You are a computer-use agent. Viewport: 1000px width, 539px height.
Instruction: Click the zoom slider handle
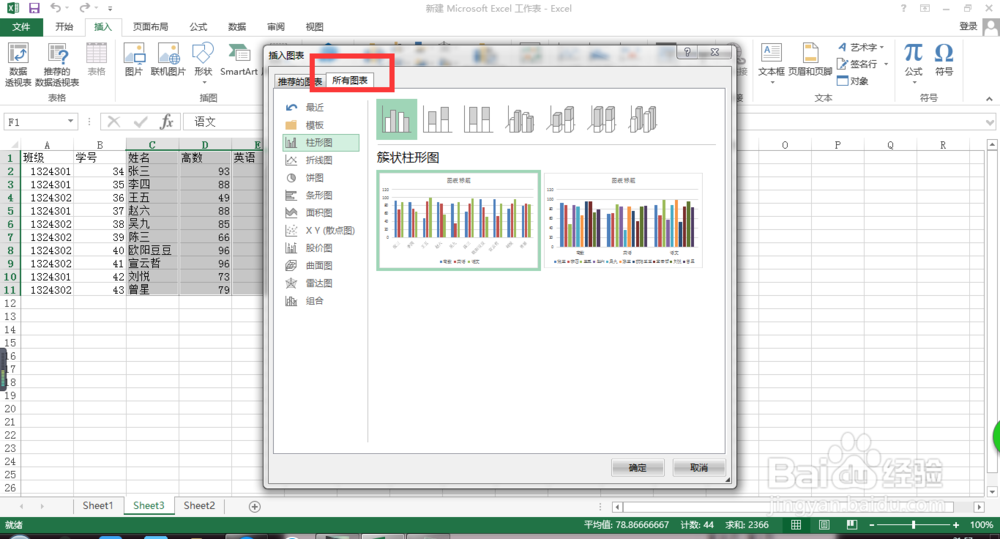tap(913, 525)
